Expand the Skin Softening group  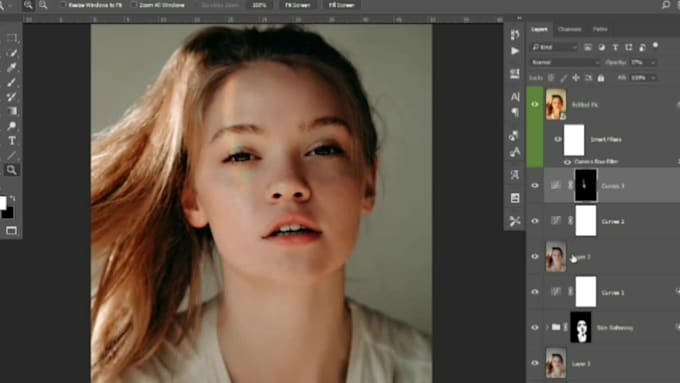coord(546,327)
